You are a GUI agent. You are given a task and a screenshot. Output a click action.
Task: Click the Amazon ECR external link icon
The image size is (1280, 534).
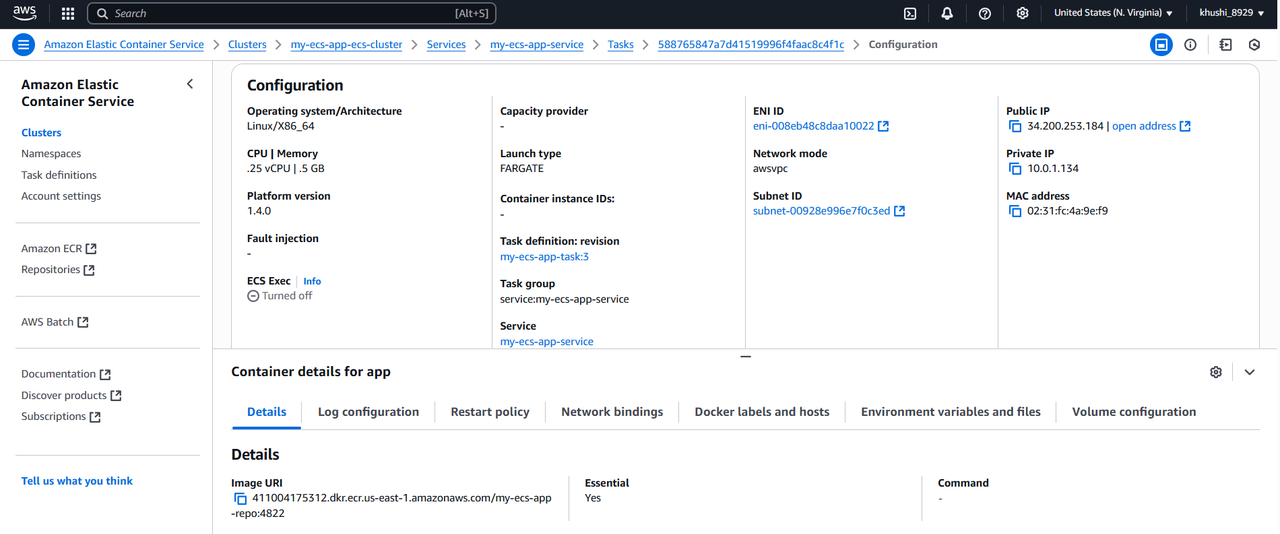tap(91, 249)
